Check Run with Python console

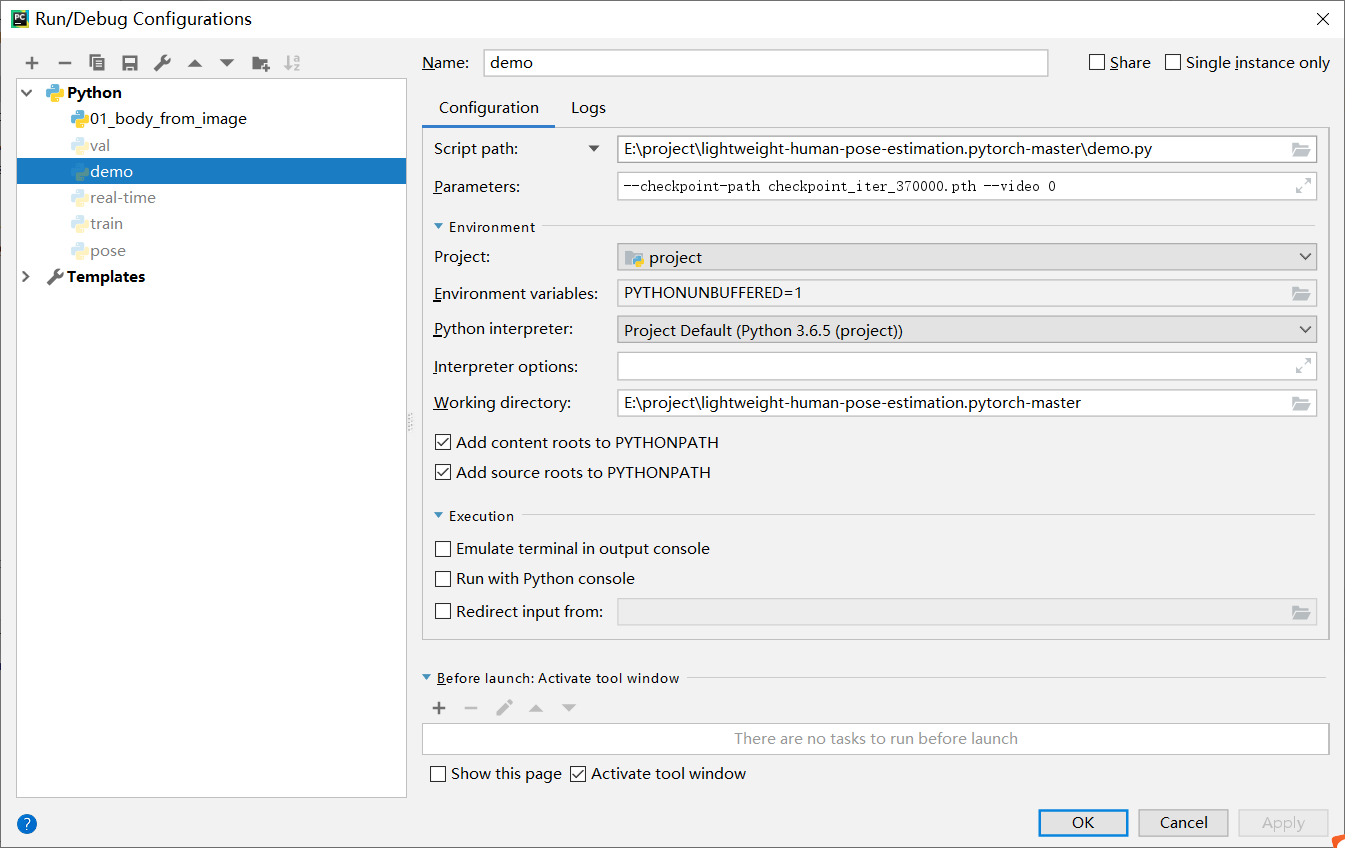(443, 578)
